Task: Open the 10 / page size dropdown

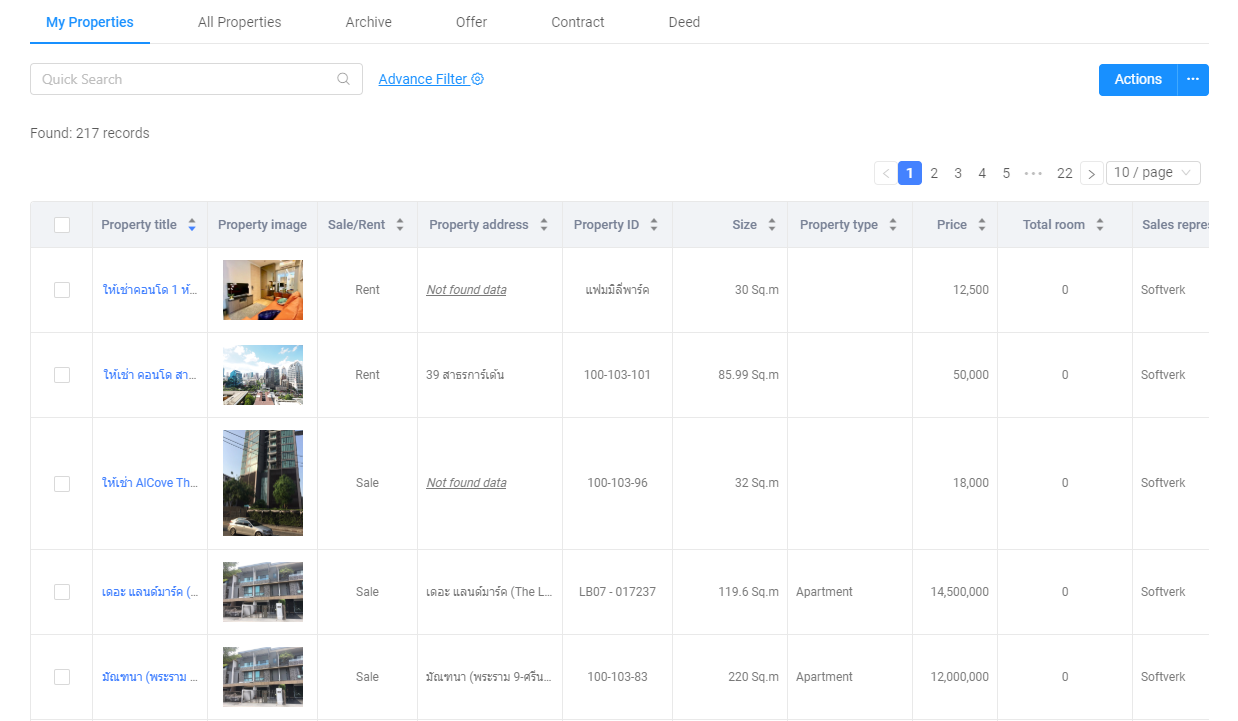Action: pos(1153,173)
